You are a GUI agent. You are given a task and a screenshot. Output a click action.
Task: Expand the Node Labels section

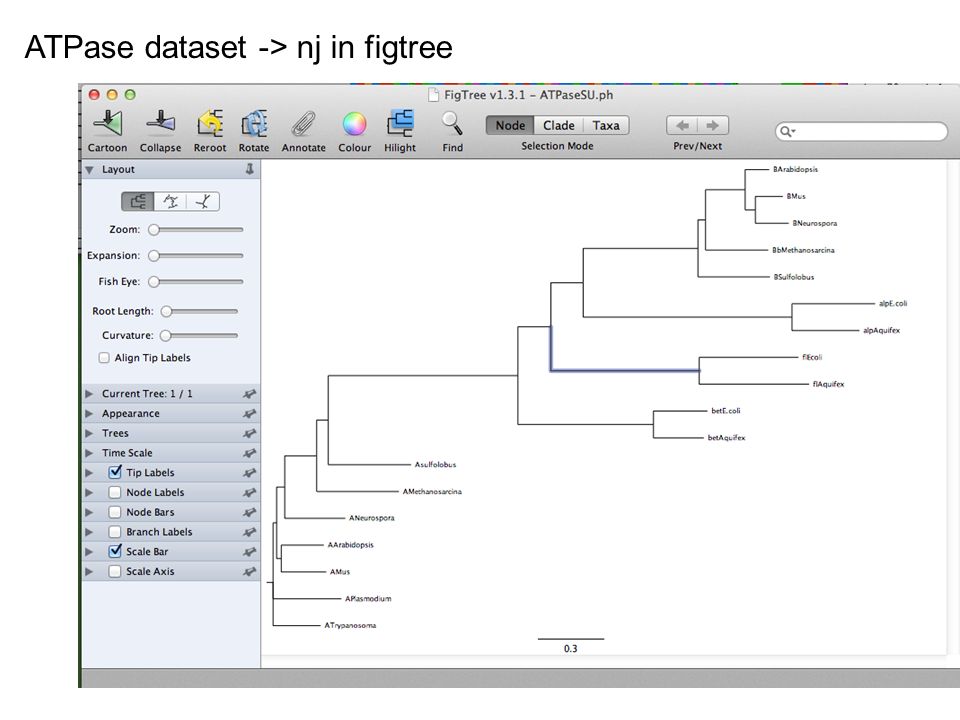pos(89,492)
